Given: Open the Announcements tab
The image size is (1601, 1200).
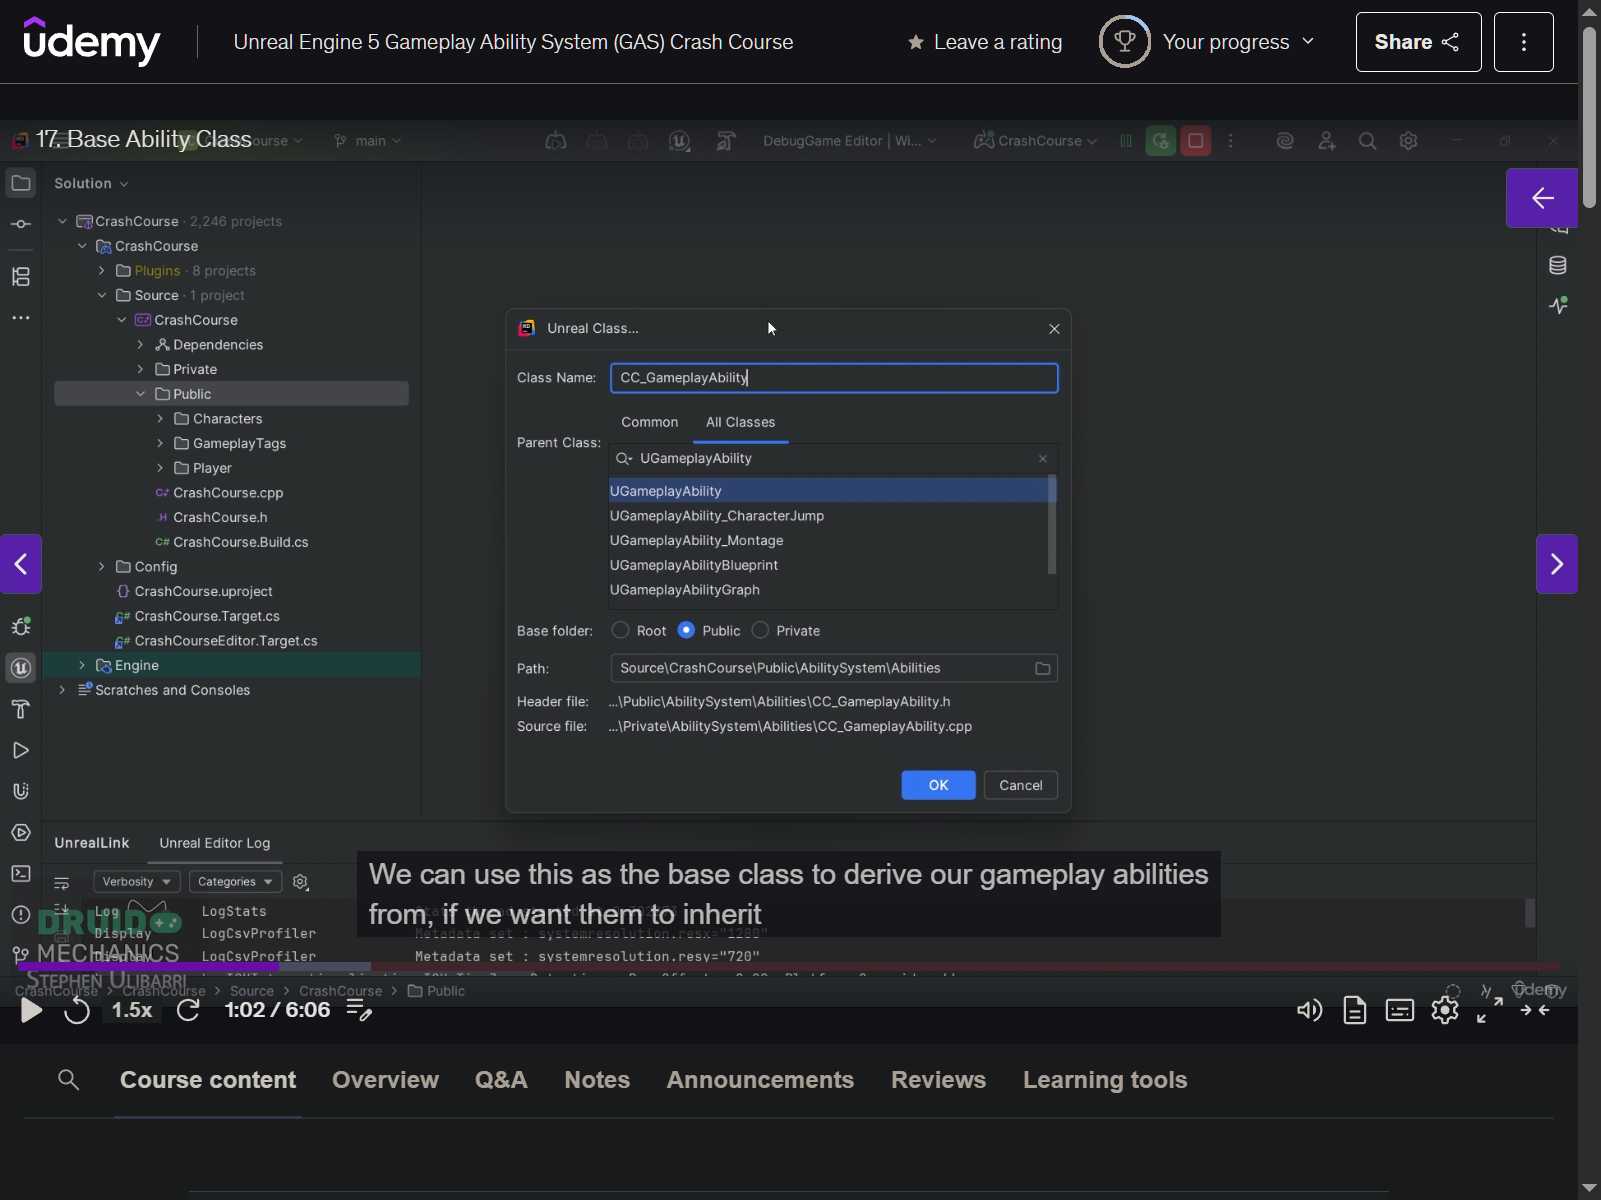Looking at the screenshot, I should coord(760,1080).
